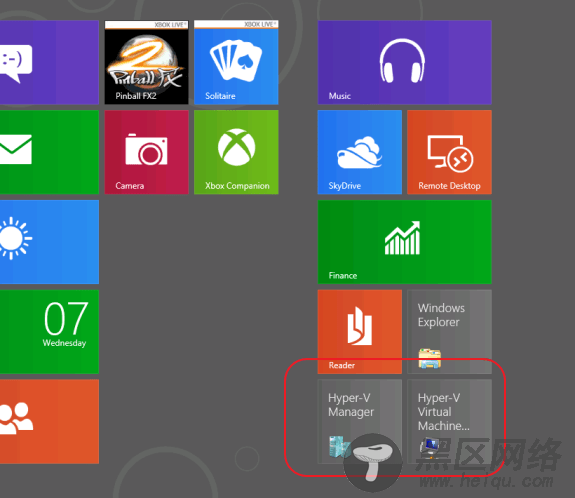
Task: Launch the Hyper-V Manager tile
Action: coord(360,422)
